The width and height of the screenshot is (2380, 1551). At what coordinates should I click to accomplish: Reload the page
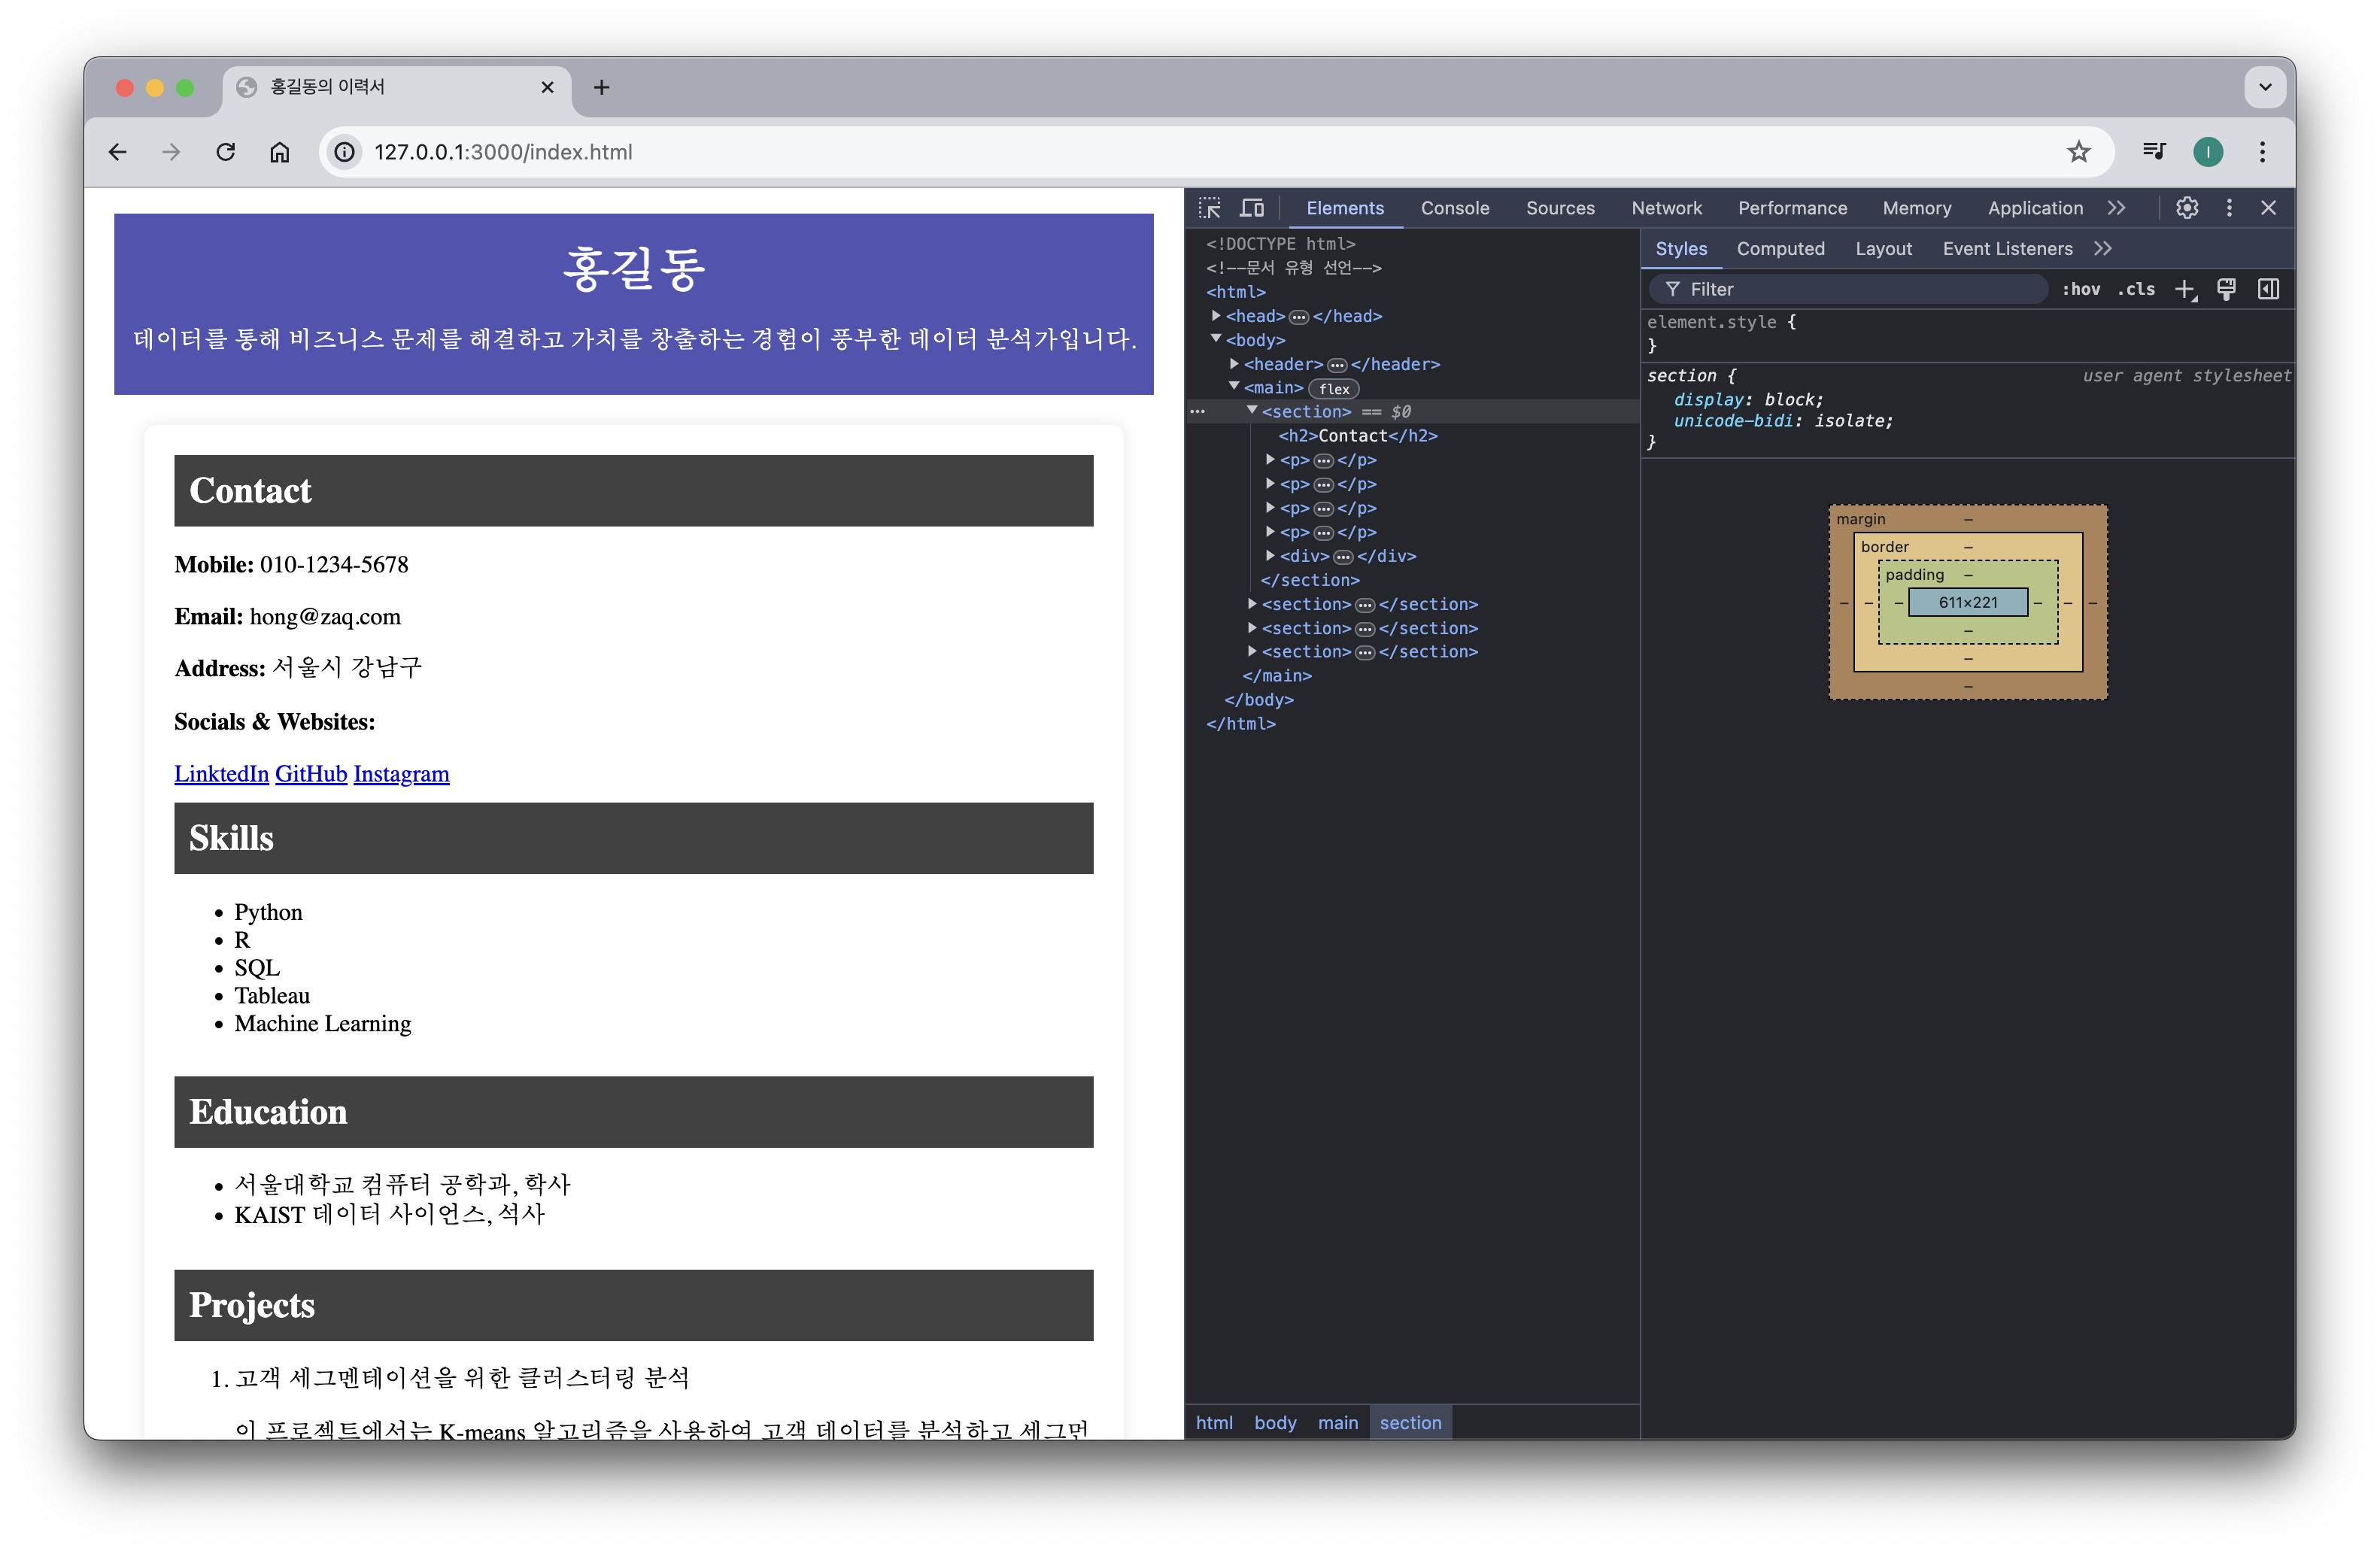click(226, 152)
